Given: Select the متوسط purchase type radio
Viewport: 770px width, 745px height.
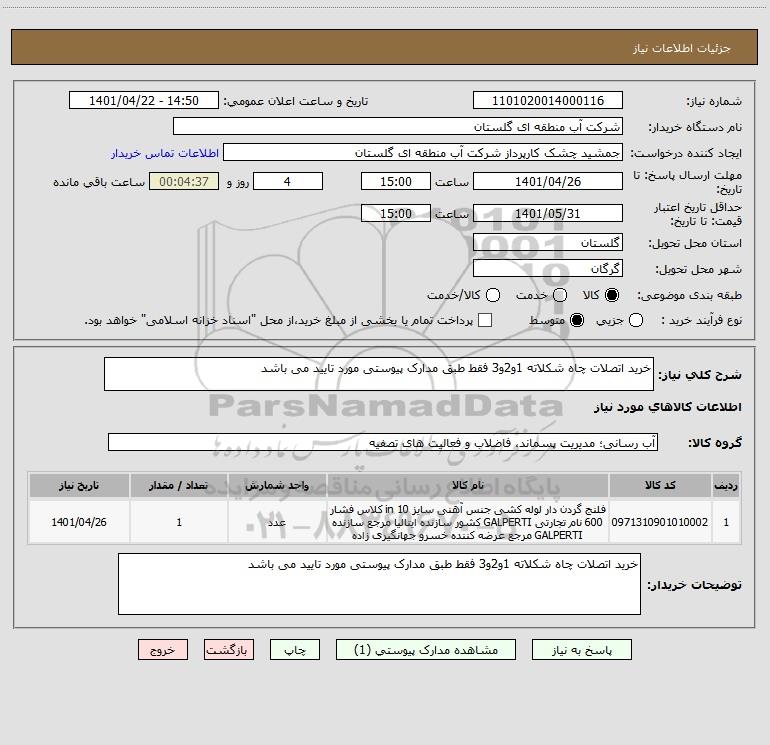Looking at the screenshot, I should [x=577, y=320].
